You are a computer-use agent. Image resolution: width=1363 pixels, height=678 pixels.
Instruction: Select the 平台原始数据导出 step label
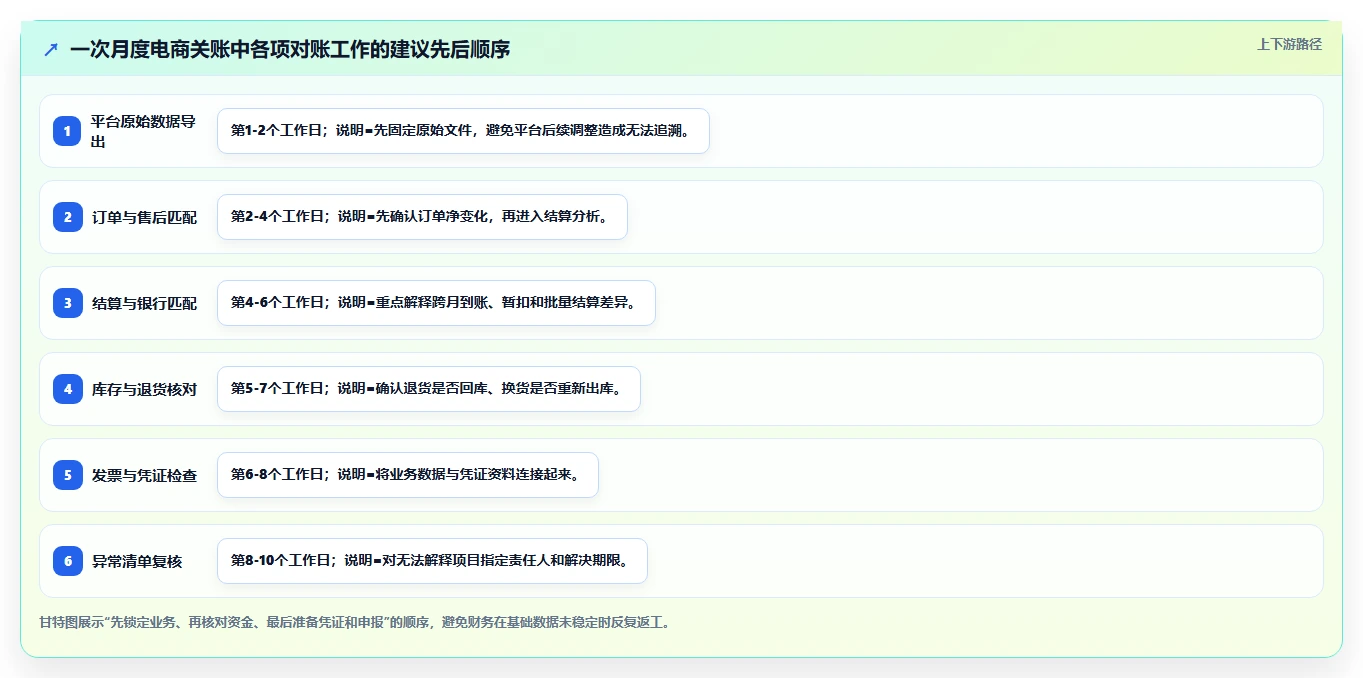144,131
